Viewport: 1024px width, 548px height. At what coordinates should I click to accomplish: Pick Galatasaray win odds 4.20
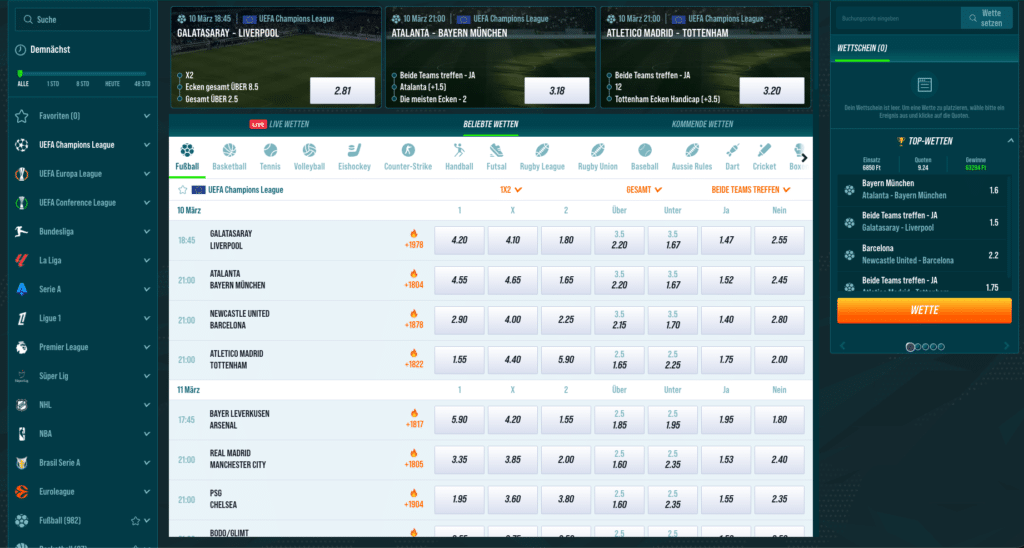[459, 240]
